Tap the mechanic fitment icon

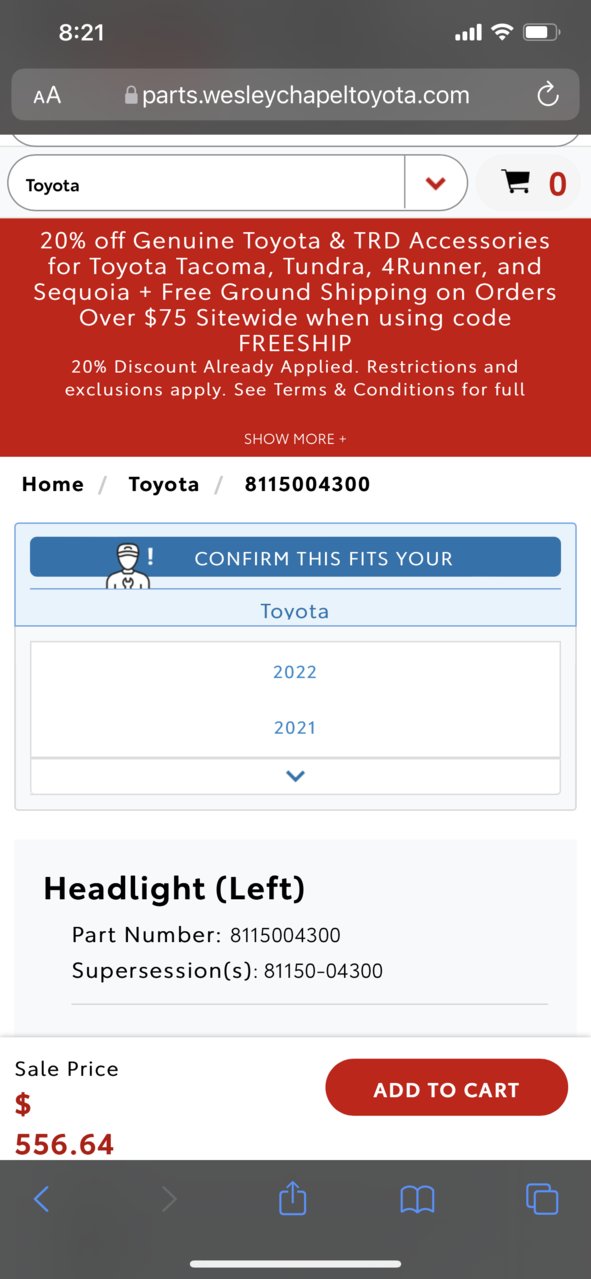click(x=128, y=564)
